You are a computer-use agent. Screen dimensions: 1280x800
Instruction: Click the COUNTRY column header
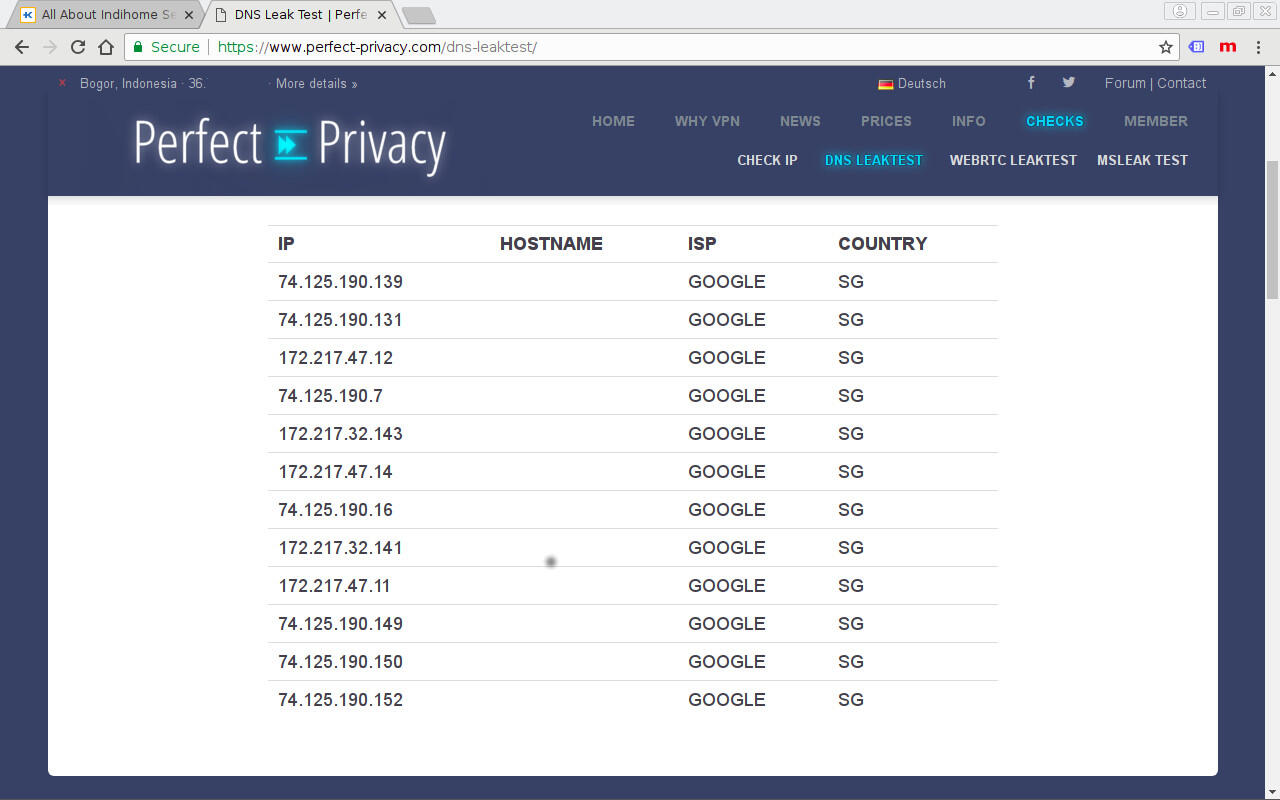[x=883, y=244]
